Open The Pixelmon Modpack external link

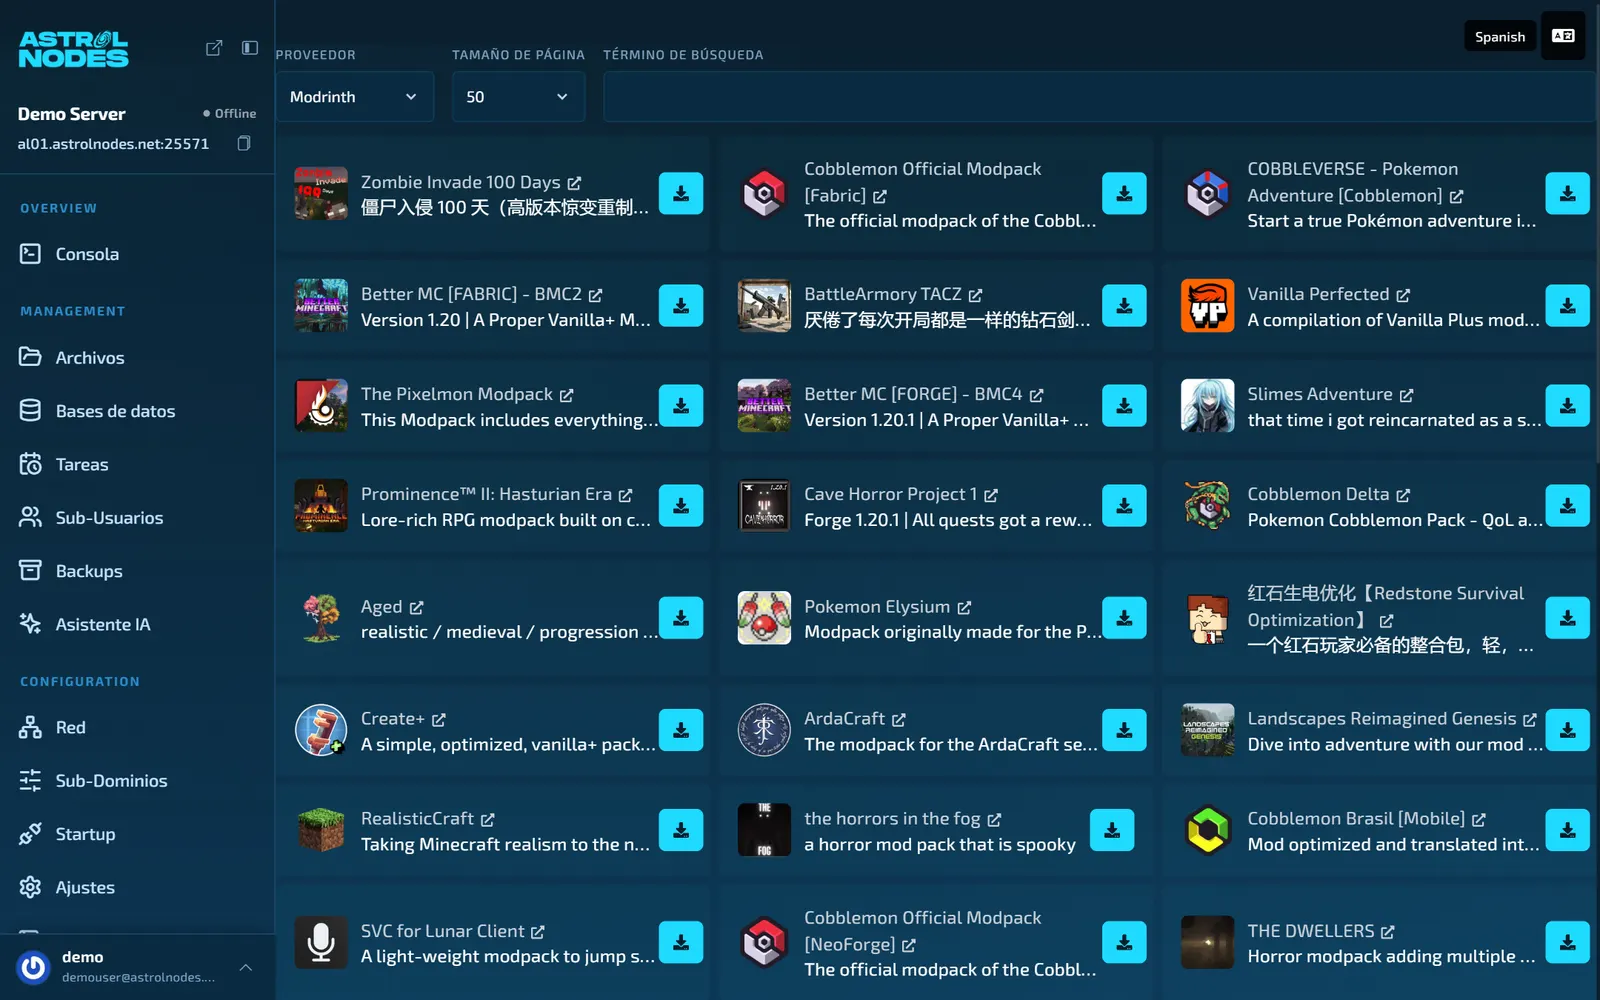(567, 395)
